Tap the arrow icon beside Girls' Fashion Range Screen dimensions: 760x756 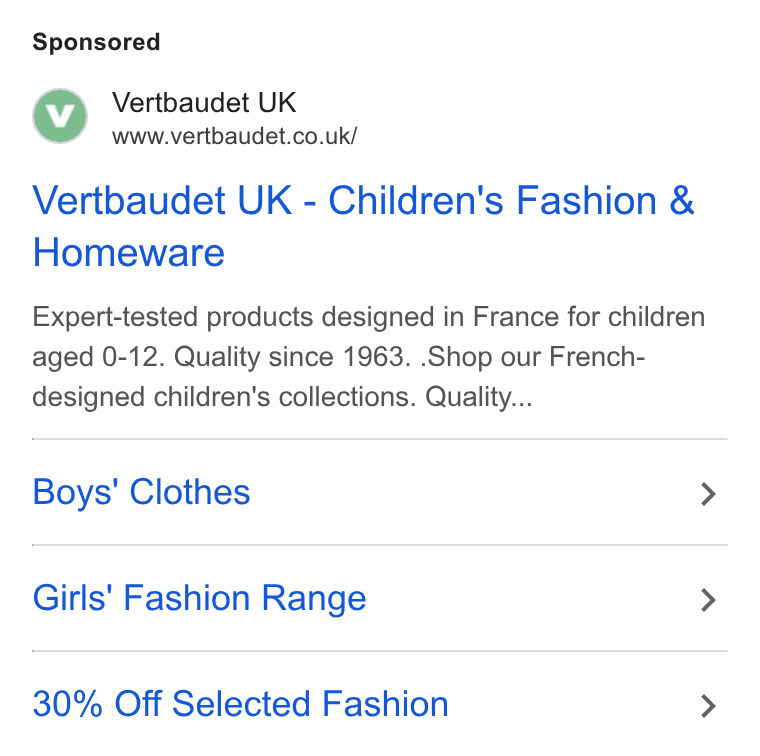click(708, 600)
